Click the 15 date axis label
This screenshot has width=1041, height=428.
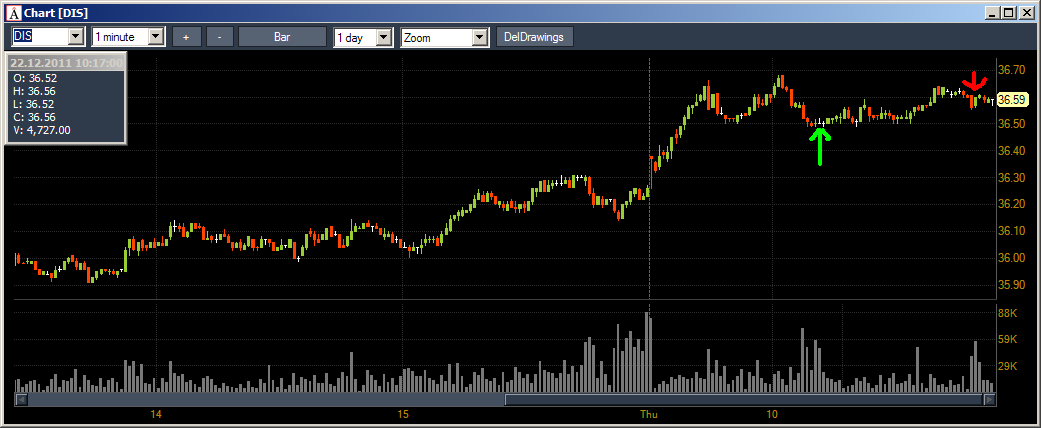[x=403, y=415]
